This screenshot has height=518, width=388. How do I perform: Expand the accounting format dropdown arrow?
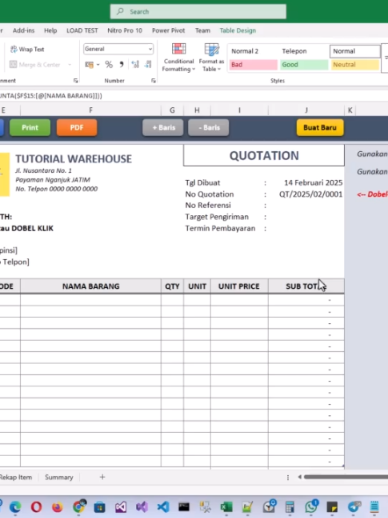(98, 64)
